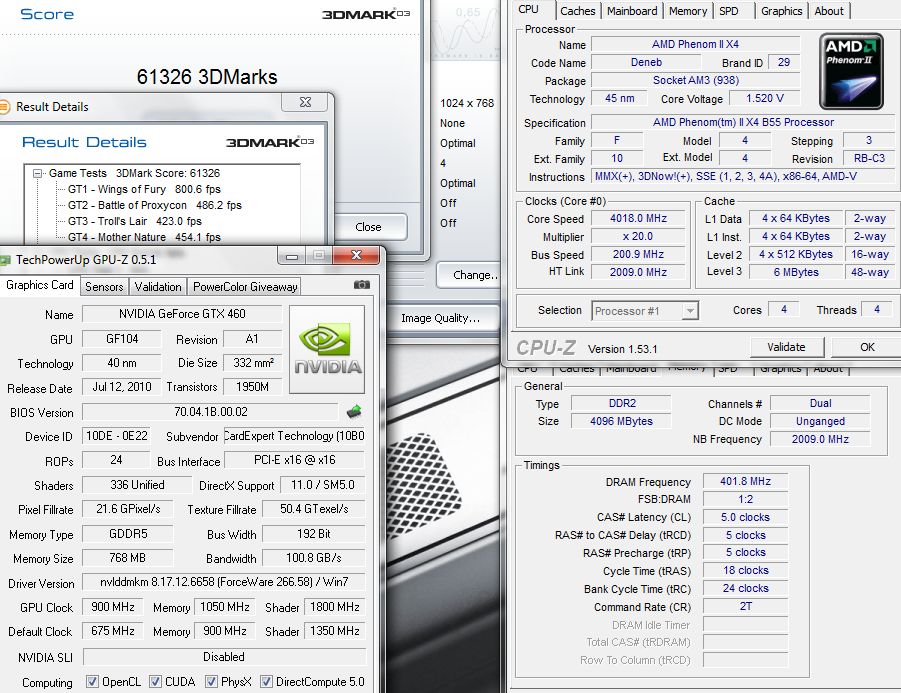Click the Specification AMD Phenom II X4 B55 field
The width and height of the screenshot is (901, 693).
point(743,122)
